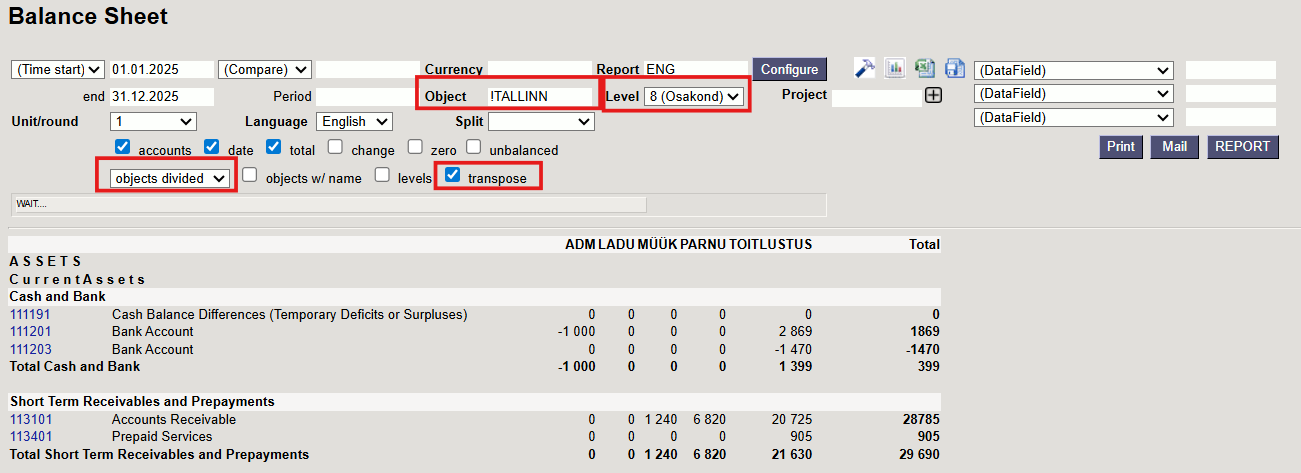This screenshot has height=473, width=1301.
Task: Open account link 111201
Action: tap(30, 332)
